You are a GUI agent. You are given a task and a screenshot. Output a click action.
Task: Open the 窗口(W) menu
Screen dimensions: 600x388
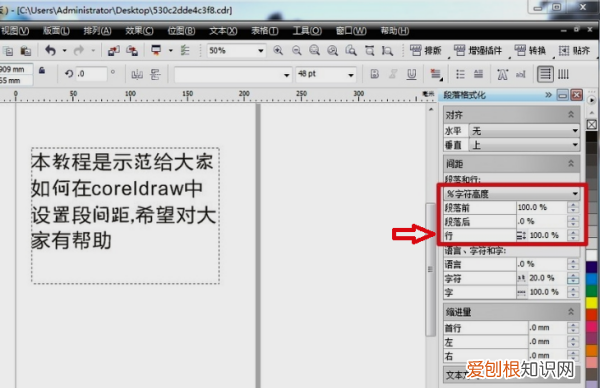[351, 31]
